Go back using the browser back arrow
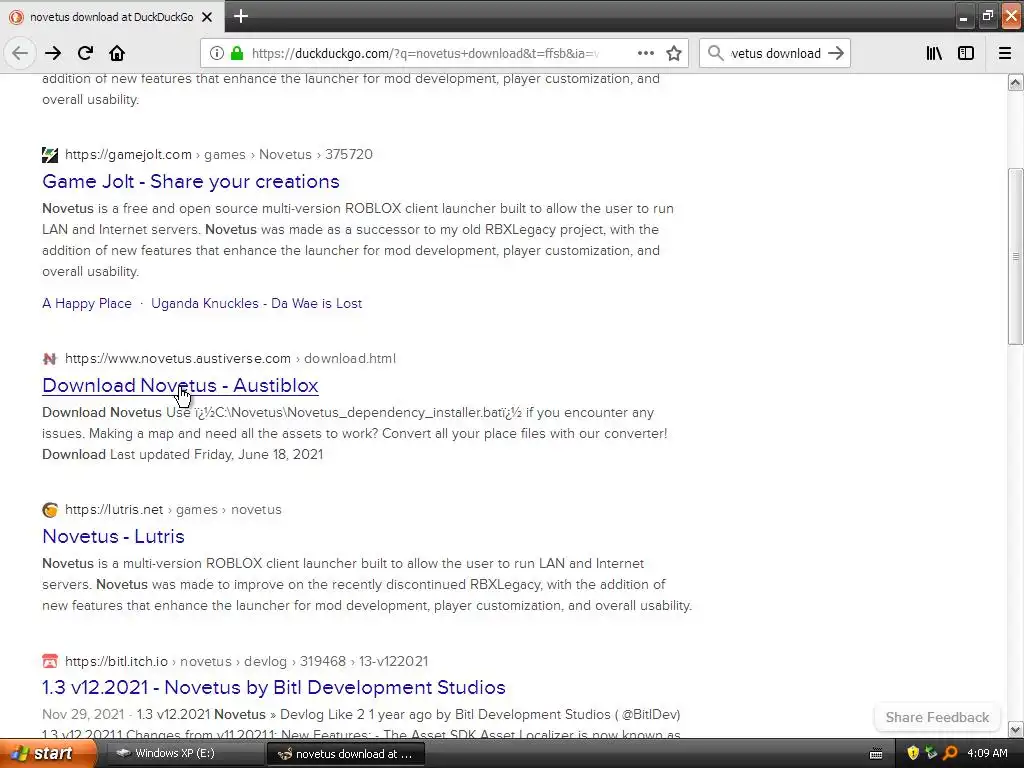The height and width of the screenshot is (768, 1024). point(20,54)
